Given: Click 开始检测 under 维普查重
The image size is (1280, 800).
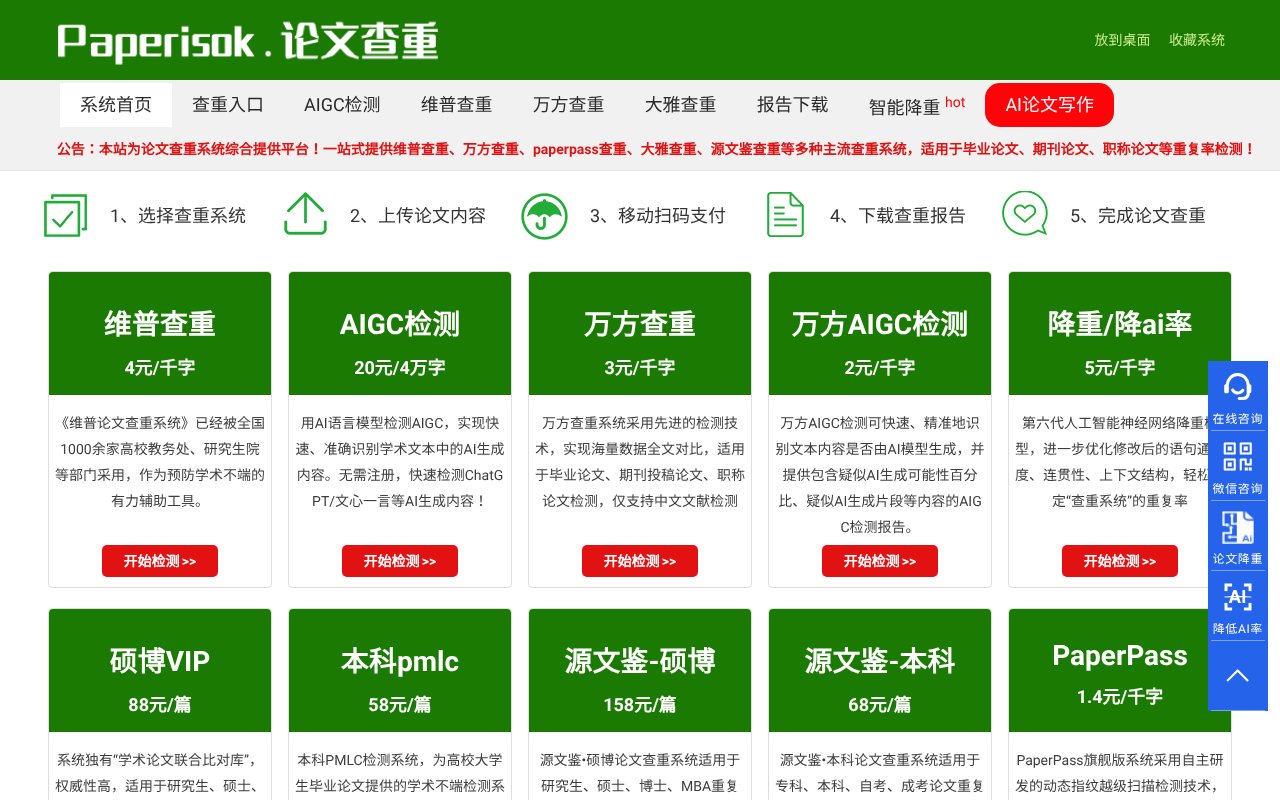Looking at the screenshot, I should 159,561.
